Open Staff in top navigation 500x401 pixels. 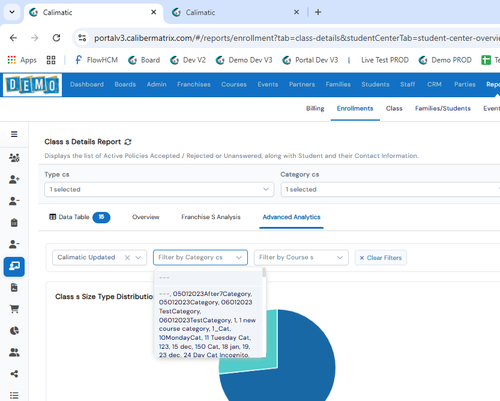coord(408,84)
